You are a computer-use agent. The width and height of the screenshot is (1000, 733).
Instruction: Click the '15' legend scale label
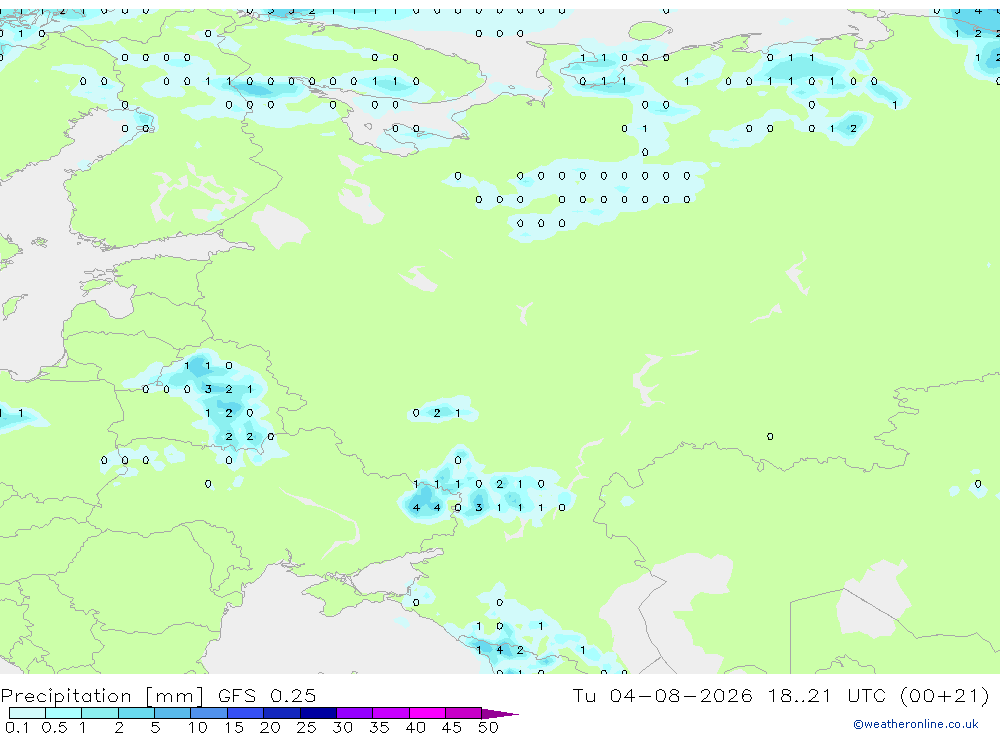click(x=234, y=727)
